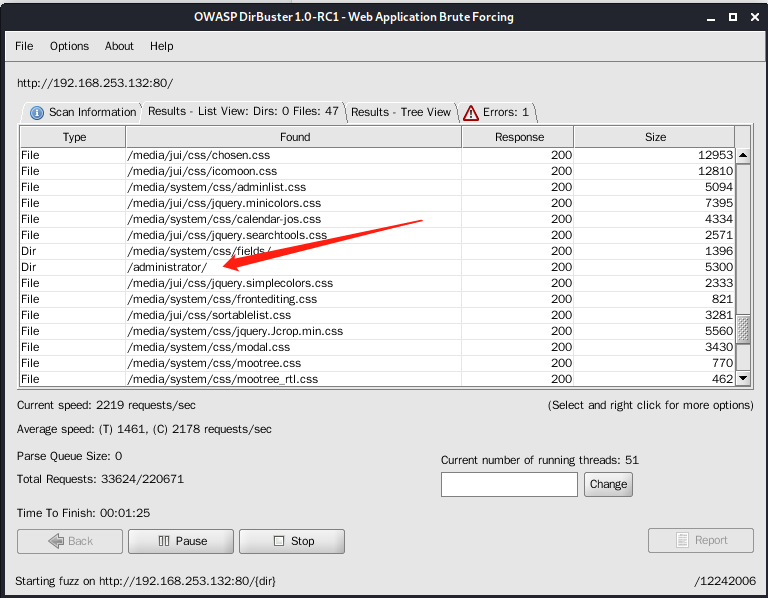The image size is (768, 598).
Task: Switch to Scan Information tab
Action: coord(82,112)
